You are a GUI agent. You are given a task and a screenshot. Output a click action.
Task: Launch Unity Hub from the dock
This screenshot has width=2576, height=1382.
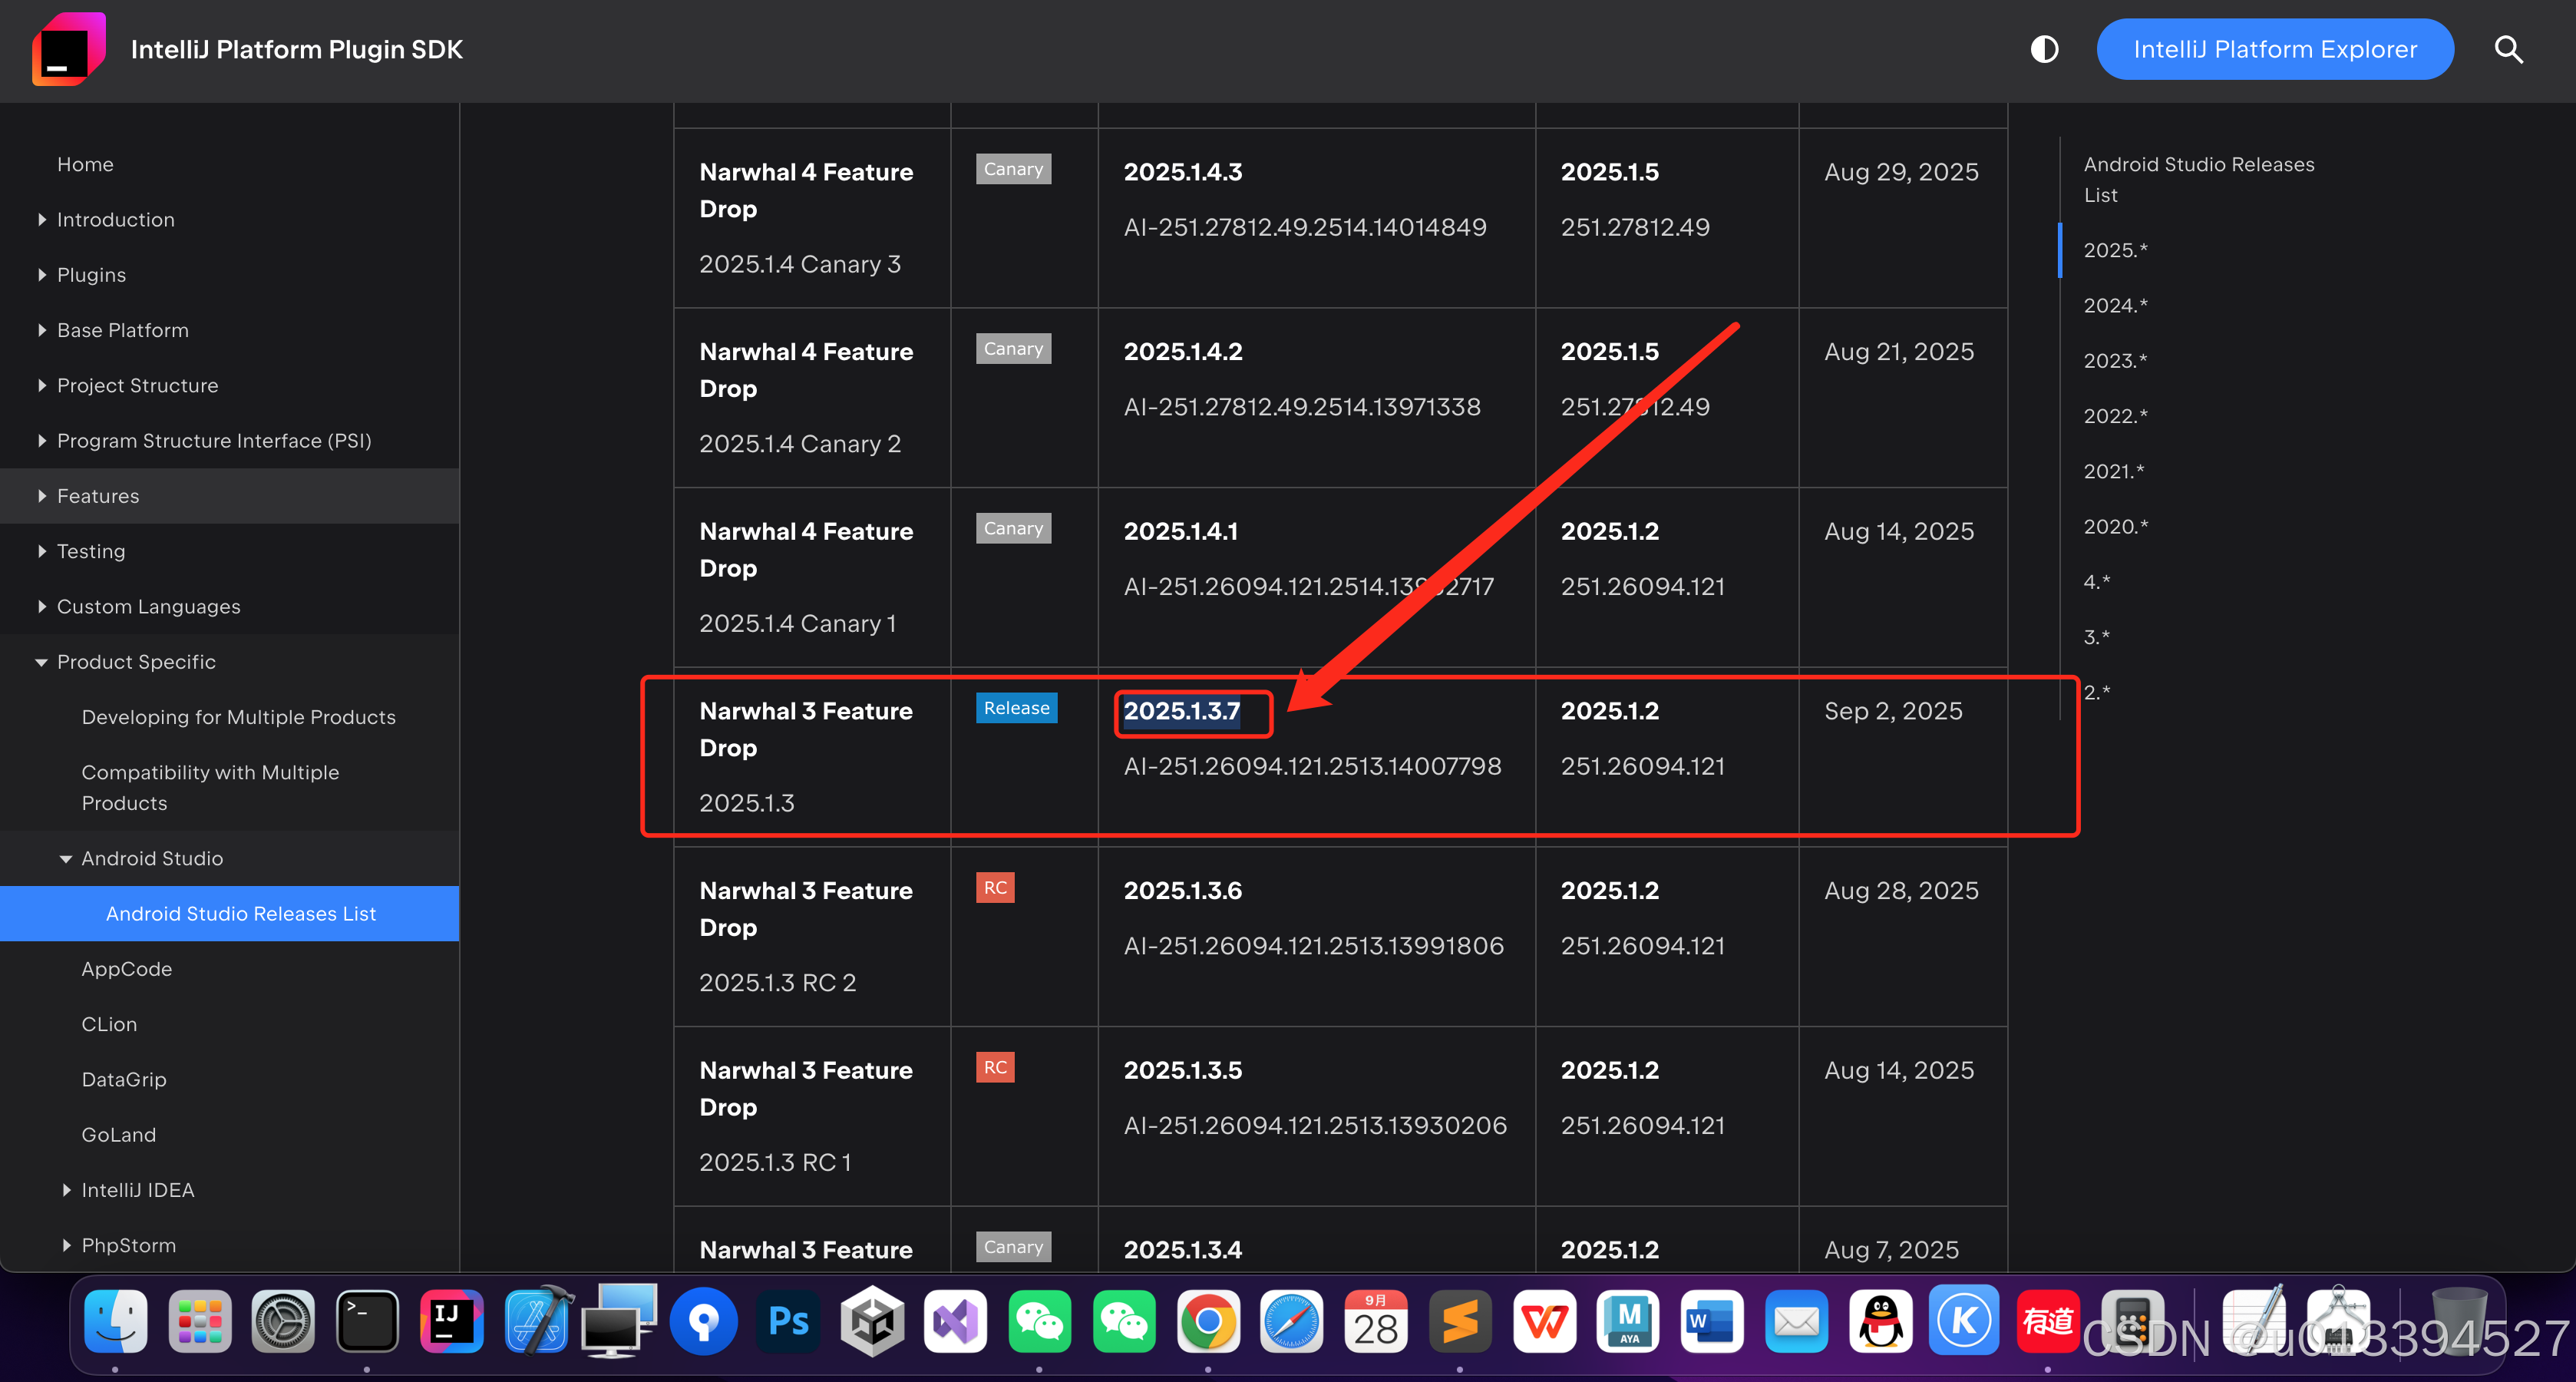point(872,1321)
